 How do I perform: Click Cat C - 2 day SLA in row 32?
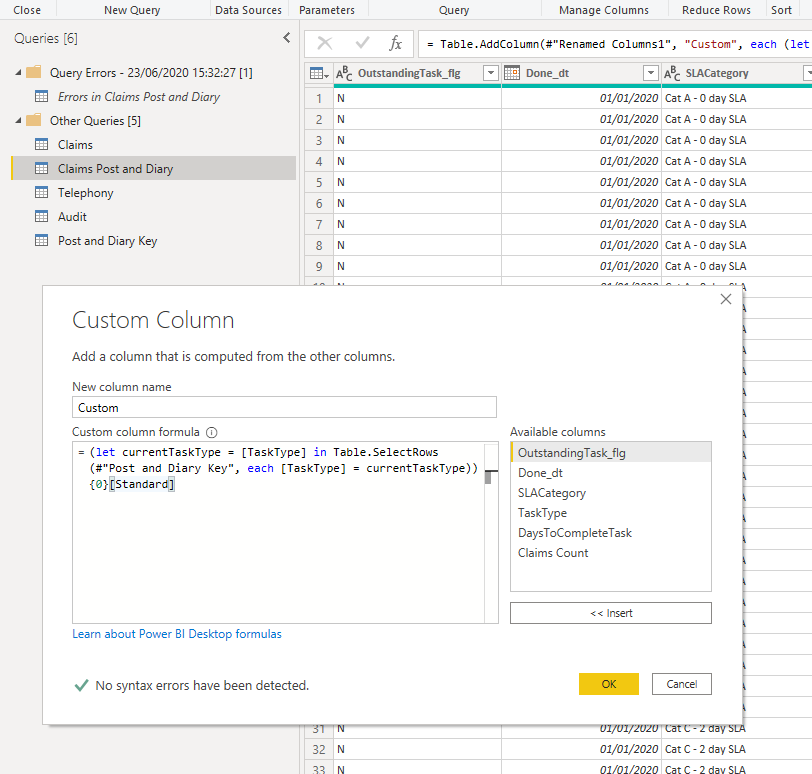[x=705, y=749]
